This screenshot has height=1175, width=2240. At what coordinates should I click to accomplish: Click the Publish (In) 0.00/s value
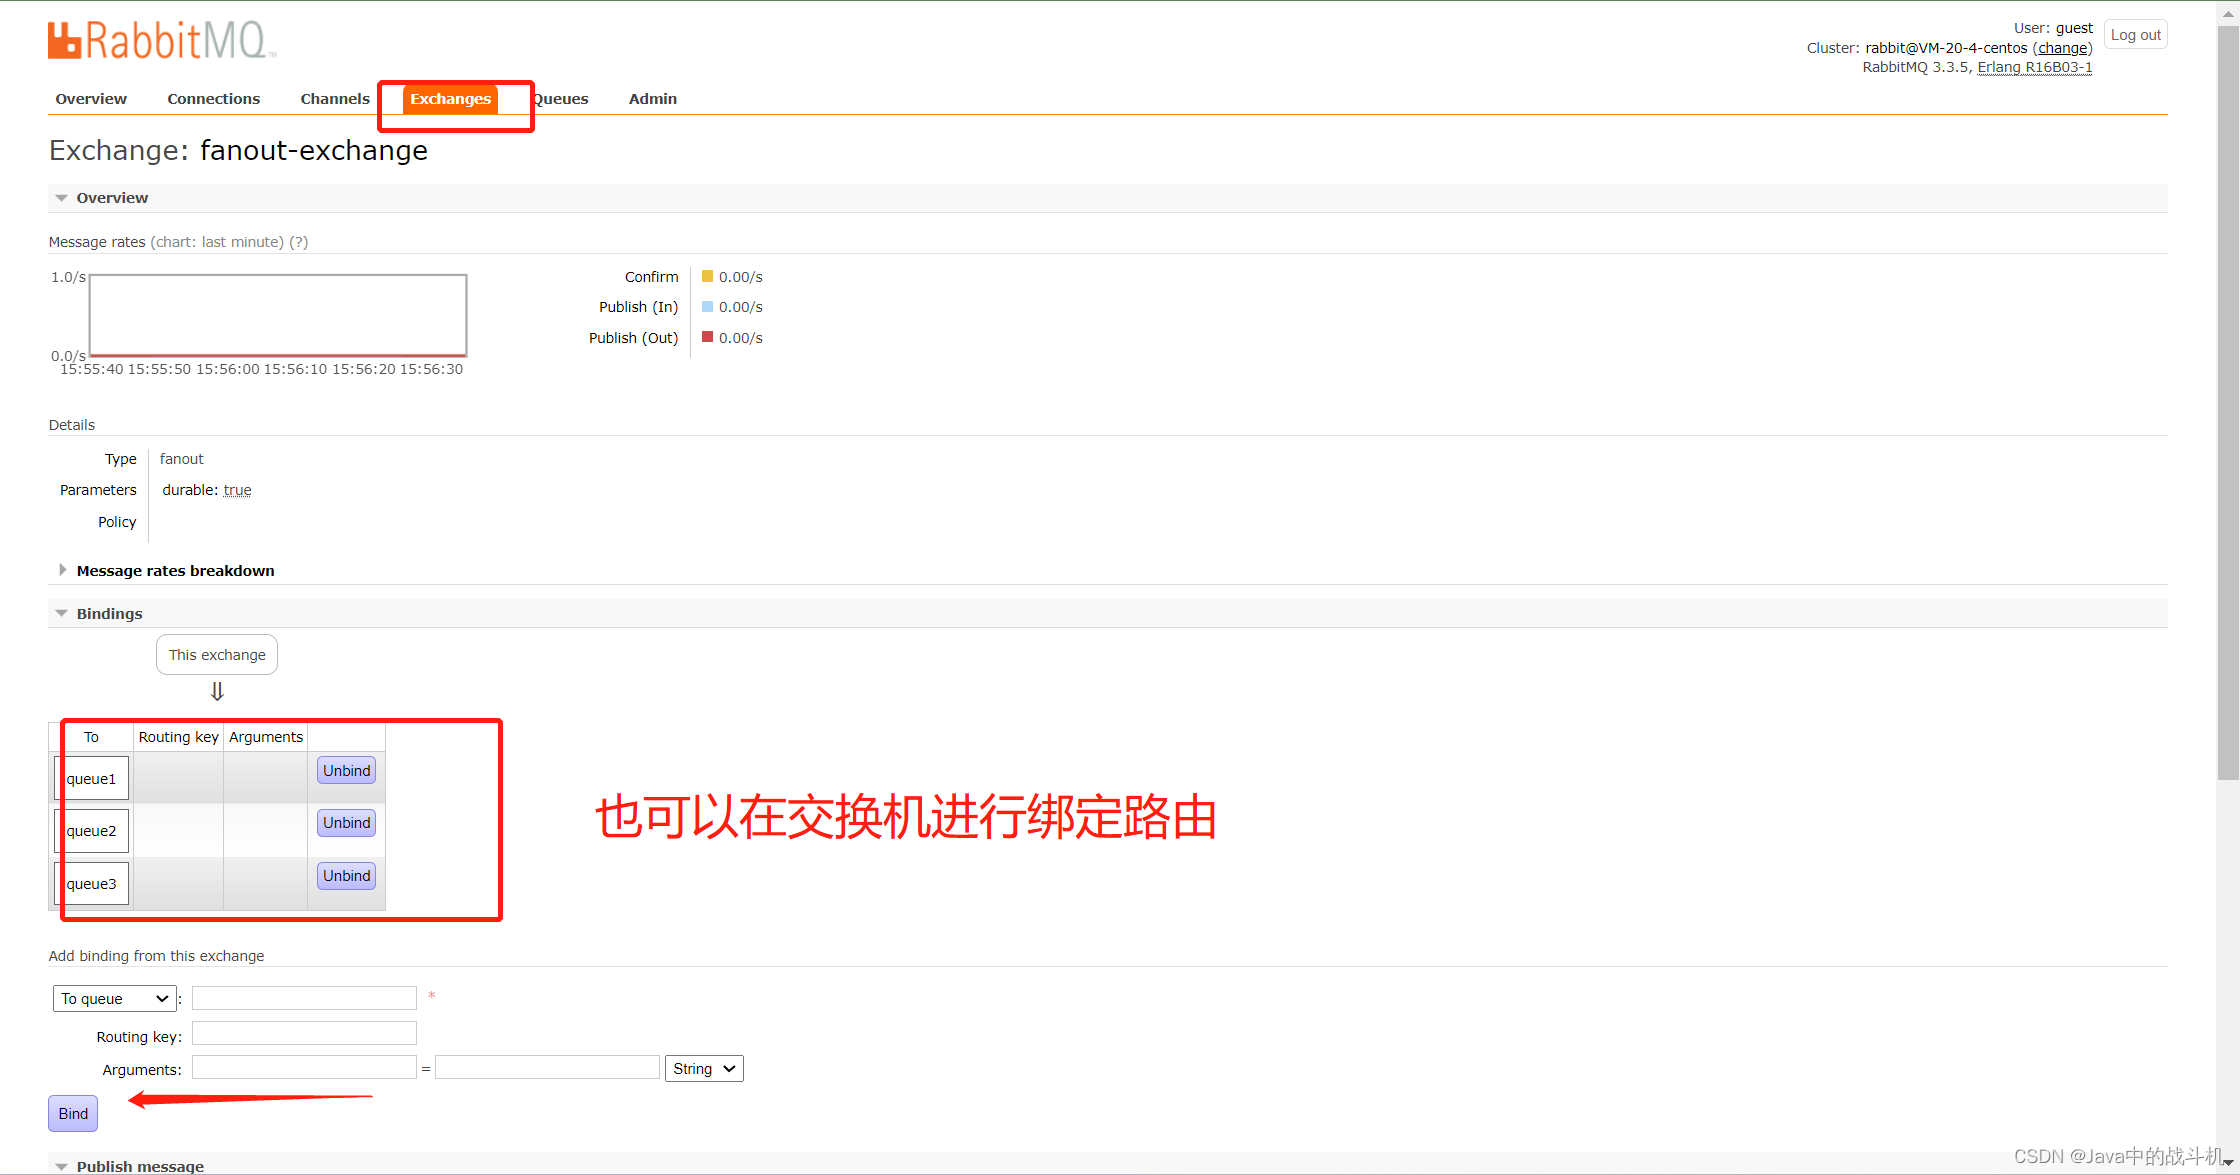click(x=740, y=307)
